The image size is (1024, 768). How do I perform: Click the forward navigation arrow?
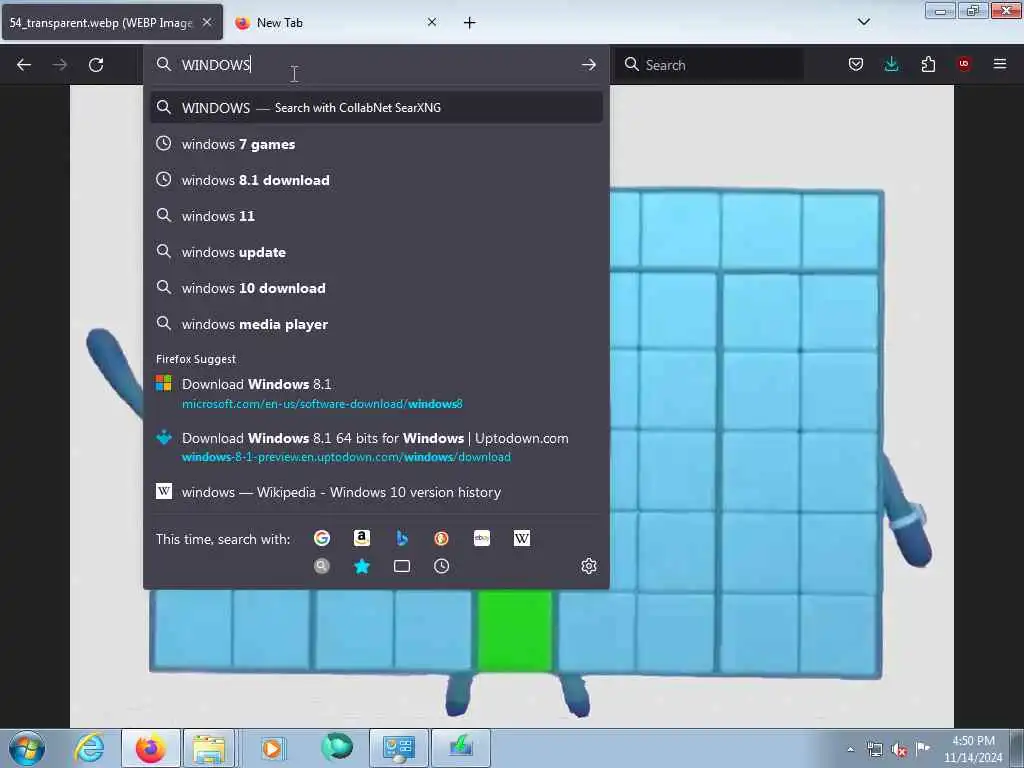pyautogui.click(x=59, y=65)
